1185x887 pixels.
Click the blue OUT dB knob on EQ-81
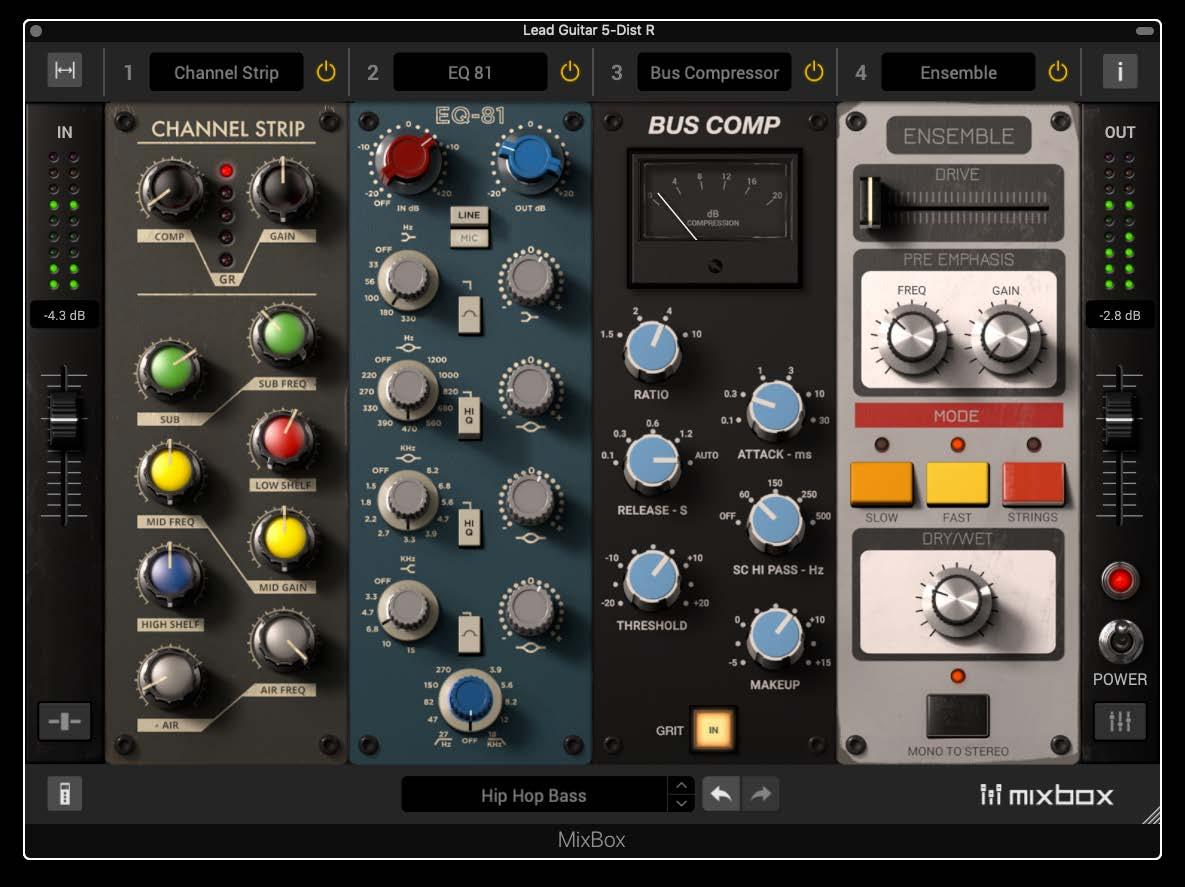531,160
